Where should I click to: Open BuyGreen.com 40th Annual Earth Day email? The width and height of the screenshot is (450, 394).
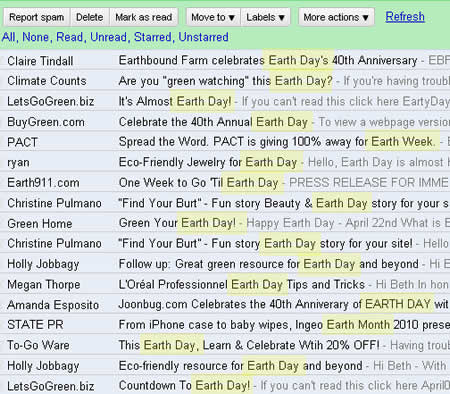(225, 122)
